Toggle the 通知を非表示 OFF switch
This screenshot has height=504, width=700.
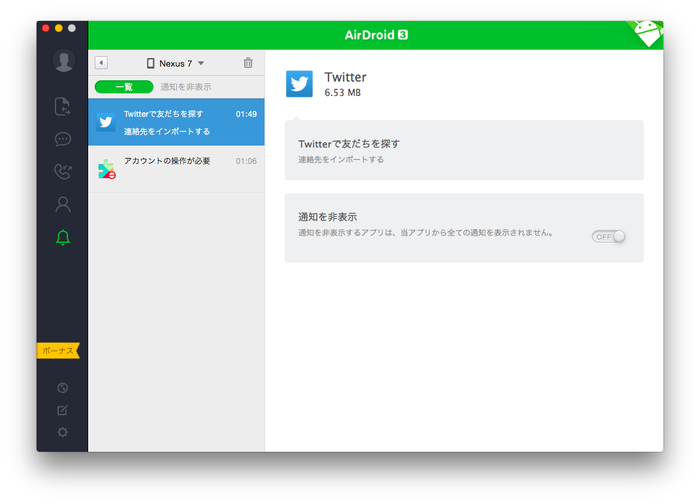[608, 237]
